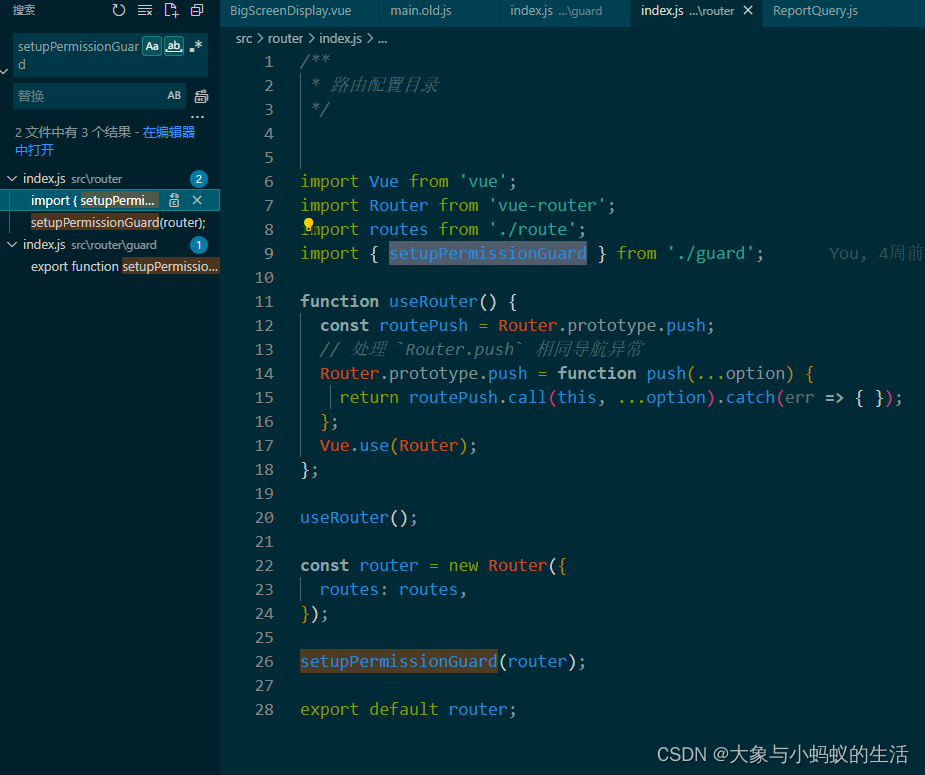Select the index.js ...\router tab
Screen dimensions: 925x775
pyautogui.click(x=687, y=11)
